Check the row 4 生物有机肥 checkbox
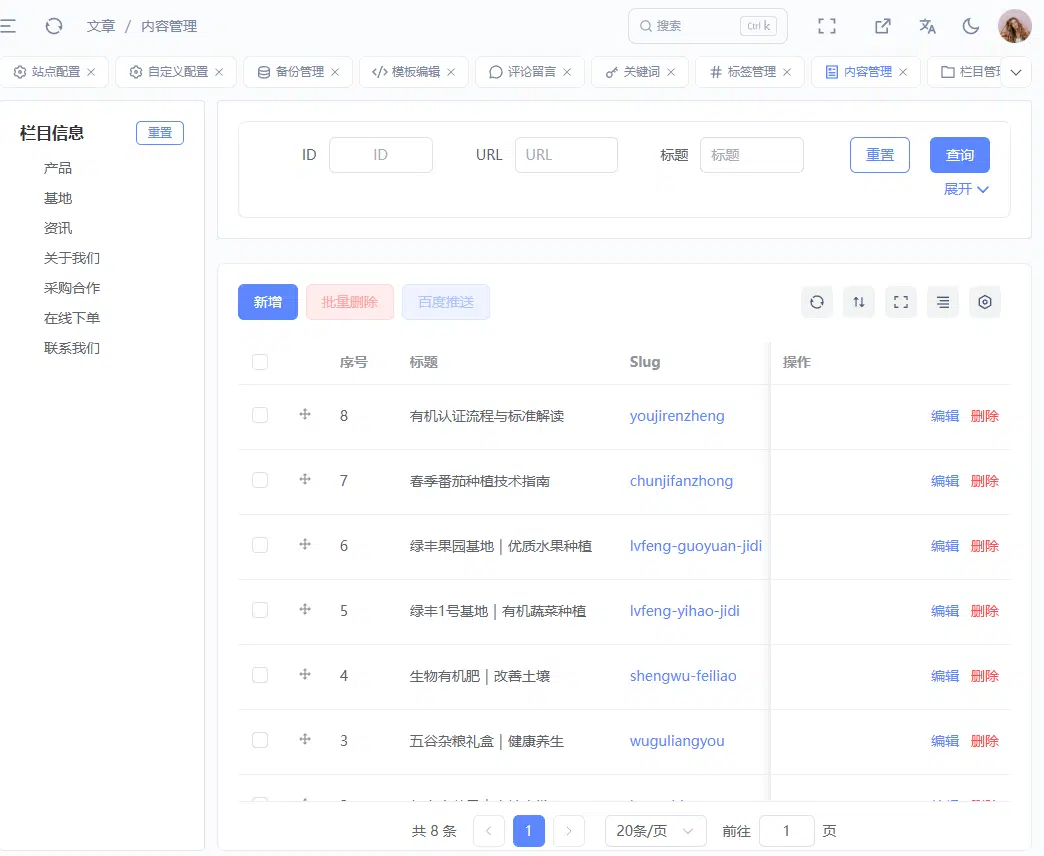Screen dimensions: 1044x856 coord(260,676)
